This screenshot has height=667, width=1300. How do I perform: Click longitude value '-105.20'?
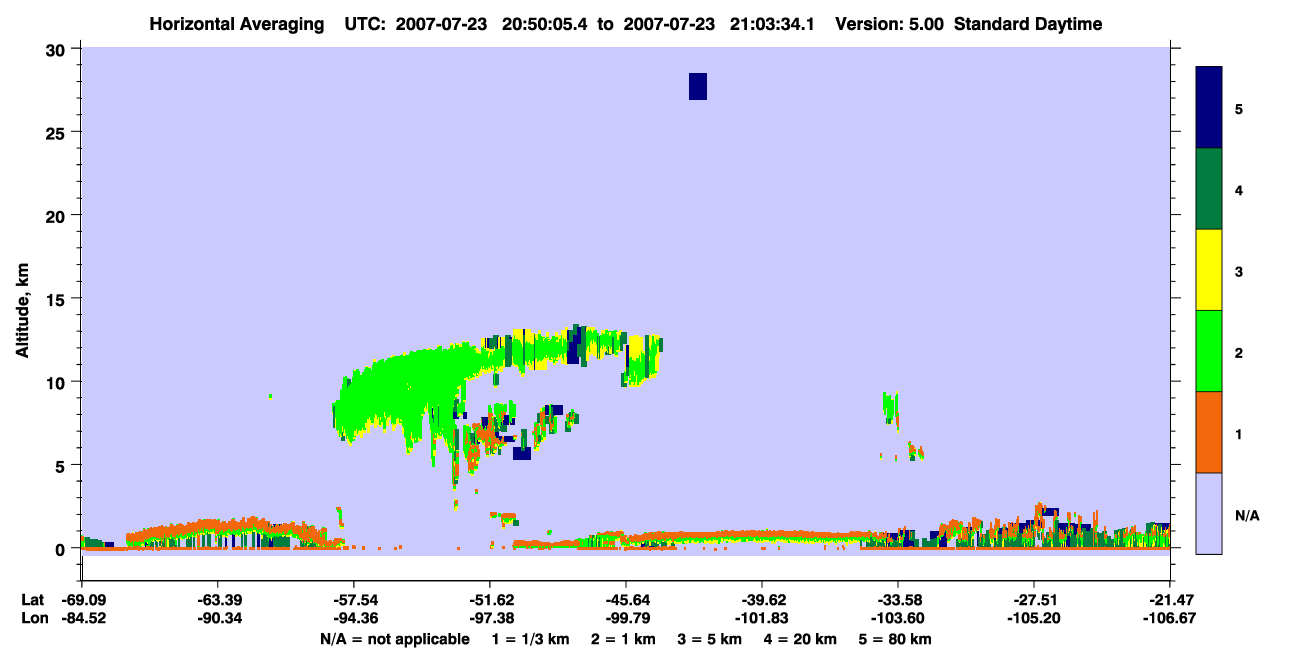coord(1034,618)
